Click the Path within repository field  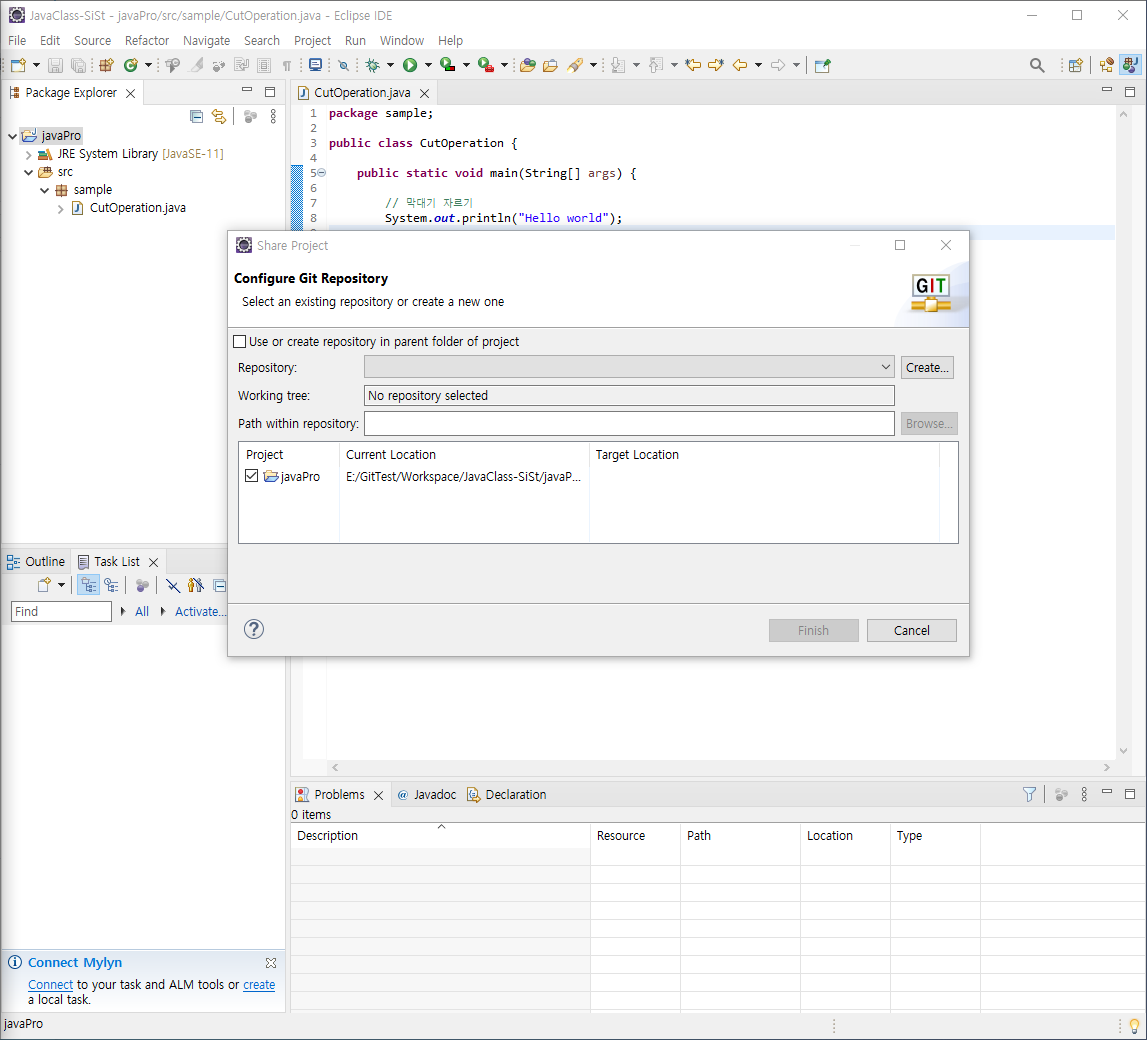pos(629,423)
